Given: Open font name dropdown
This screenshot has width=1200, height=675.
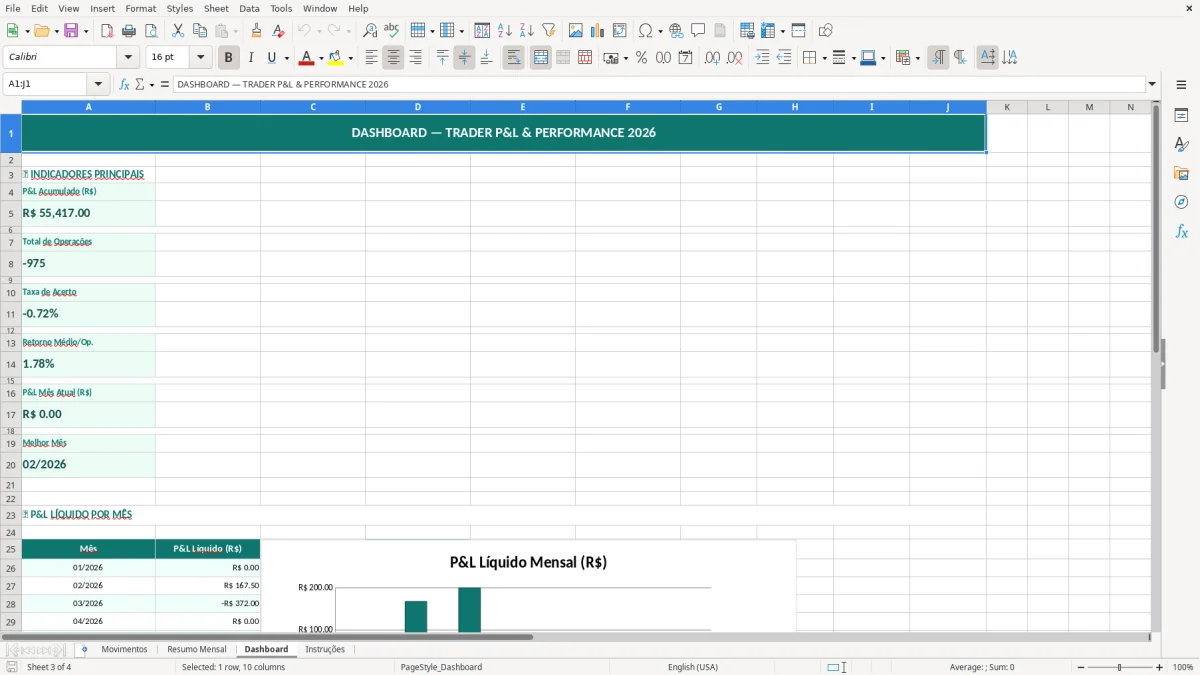Looking at the screenshot, I should tap(128, 58).
